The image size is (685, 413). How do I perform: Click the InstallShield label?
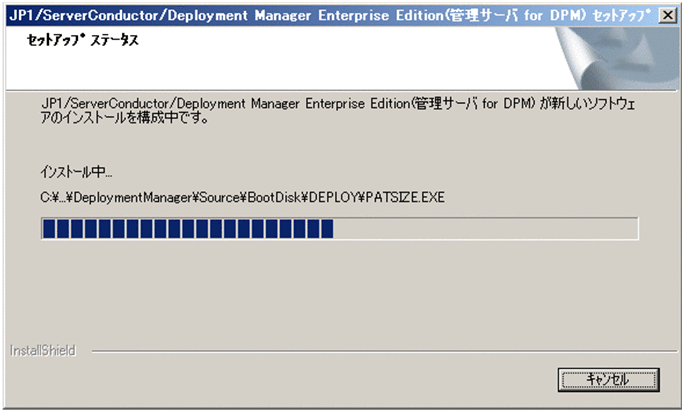coord(42,351)
